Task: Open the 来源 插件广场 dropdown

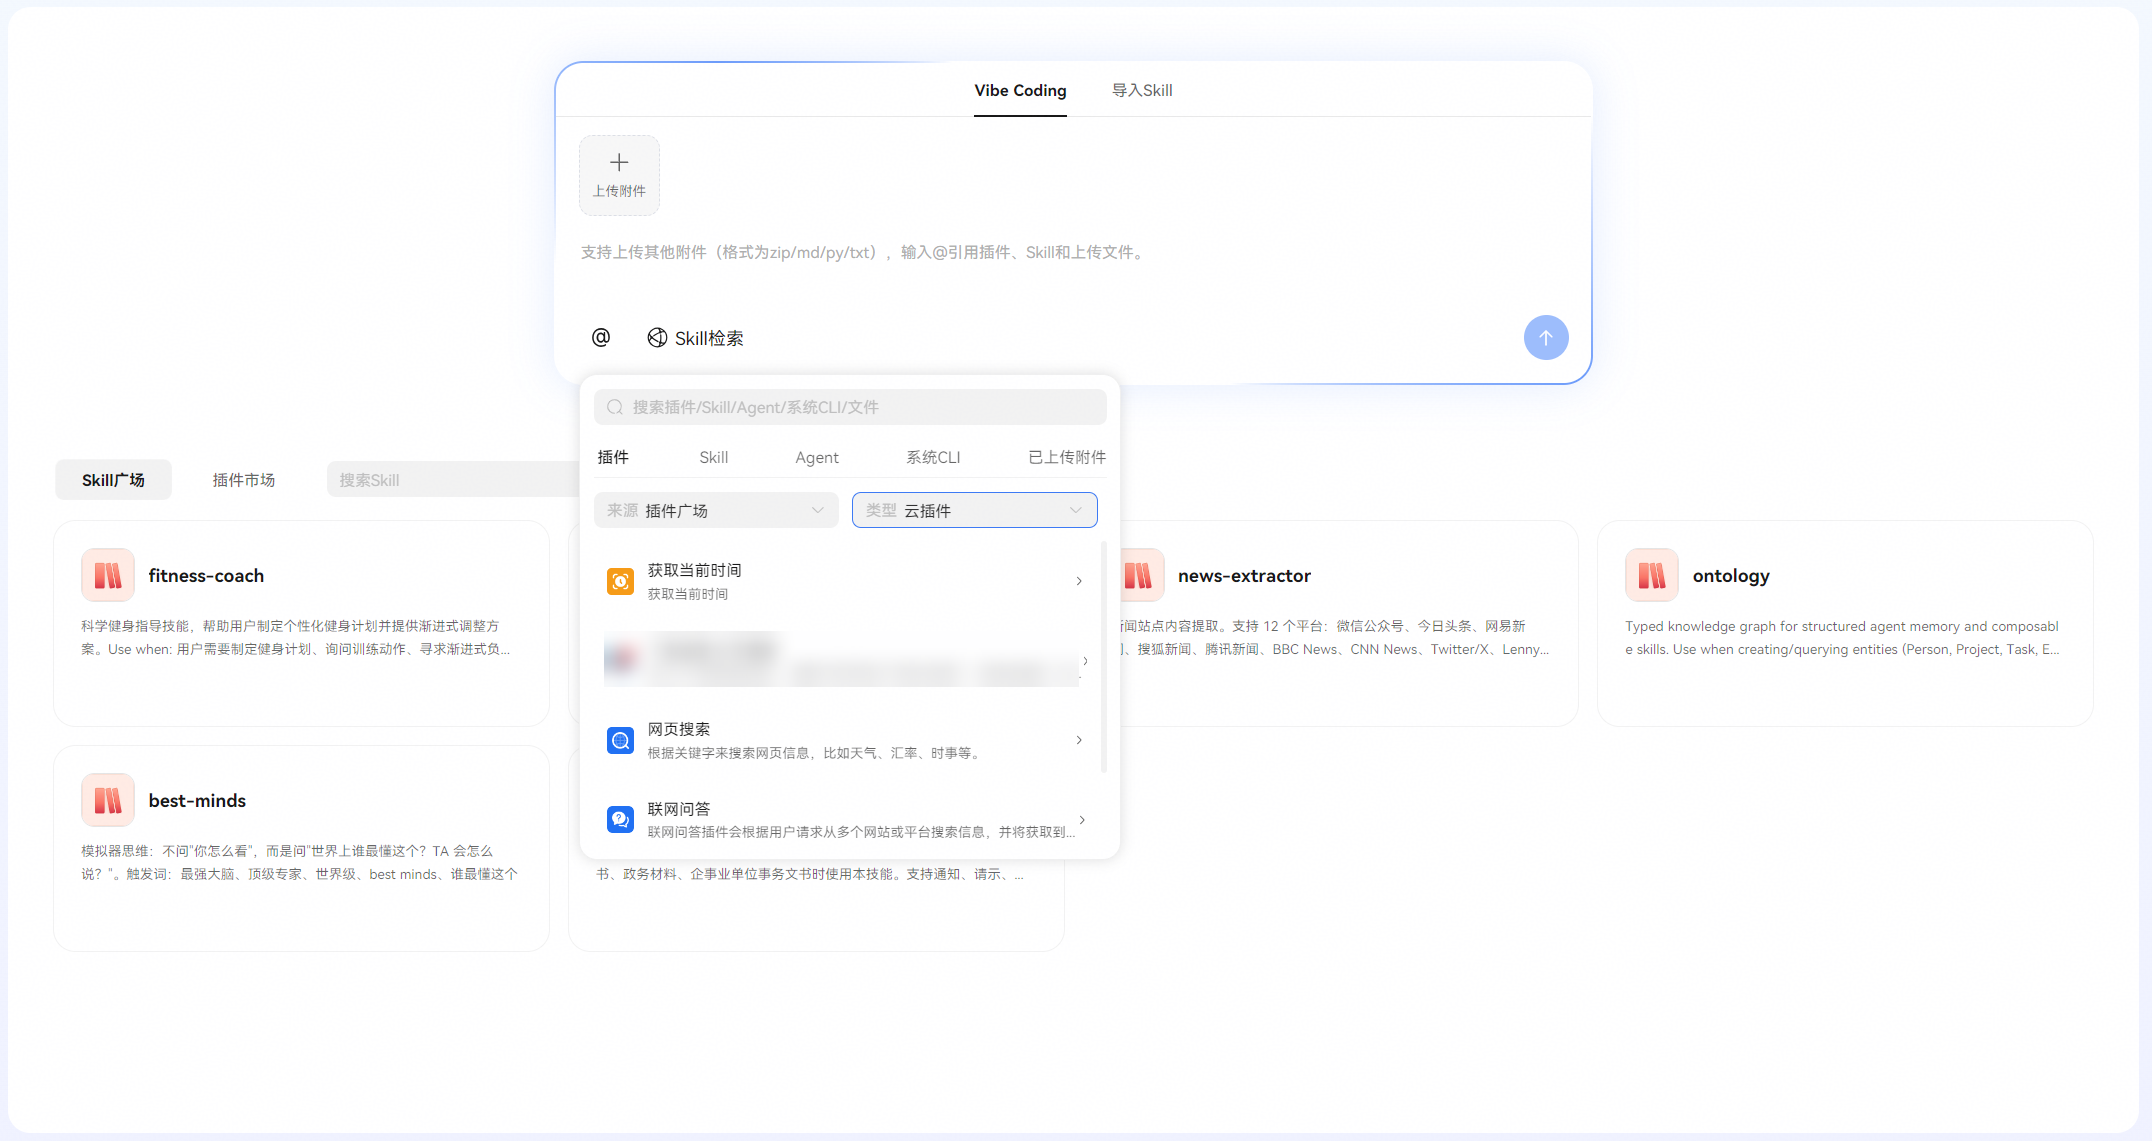Action: point(716,510)
